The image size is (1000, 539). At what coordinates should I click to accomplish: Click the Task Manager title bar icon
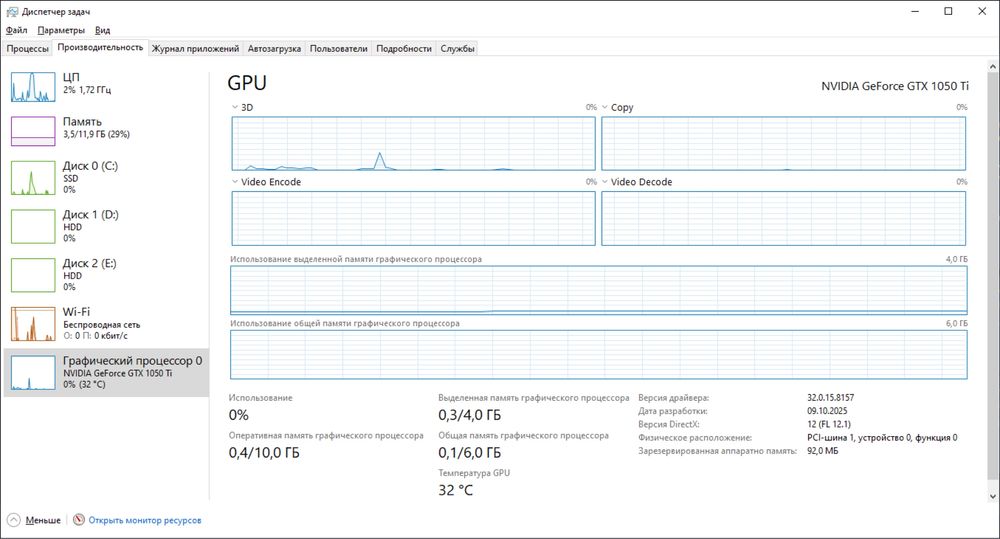(x=11, y=11)
